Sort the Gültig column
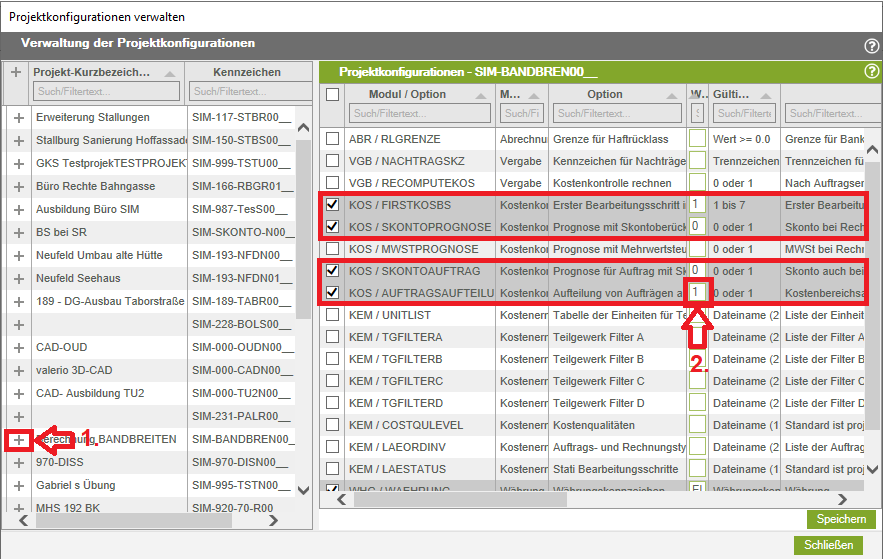The width and height of the screenshot is (883, 559). (x=765, y=95)
